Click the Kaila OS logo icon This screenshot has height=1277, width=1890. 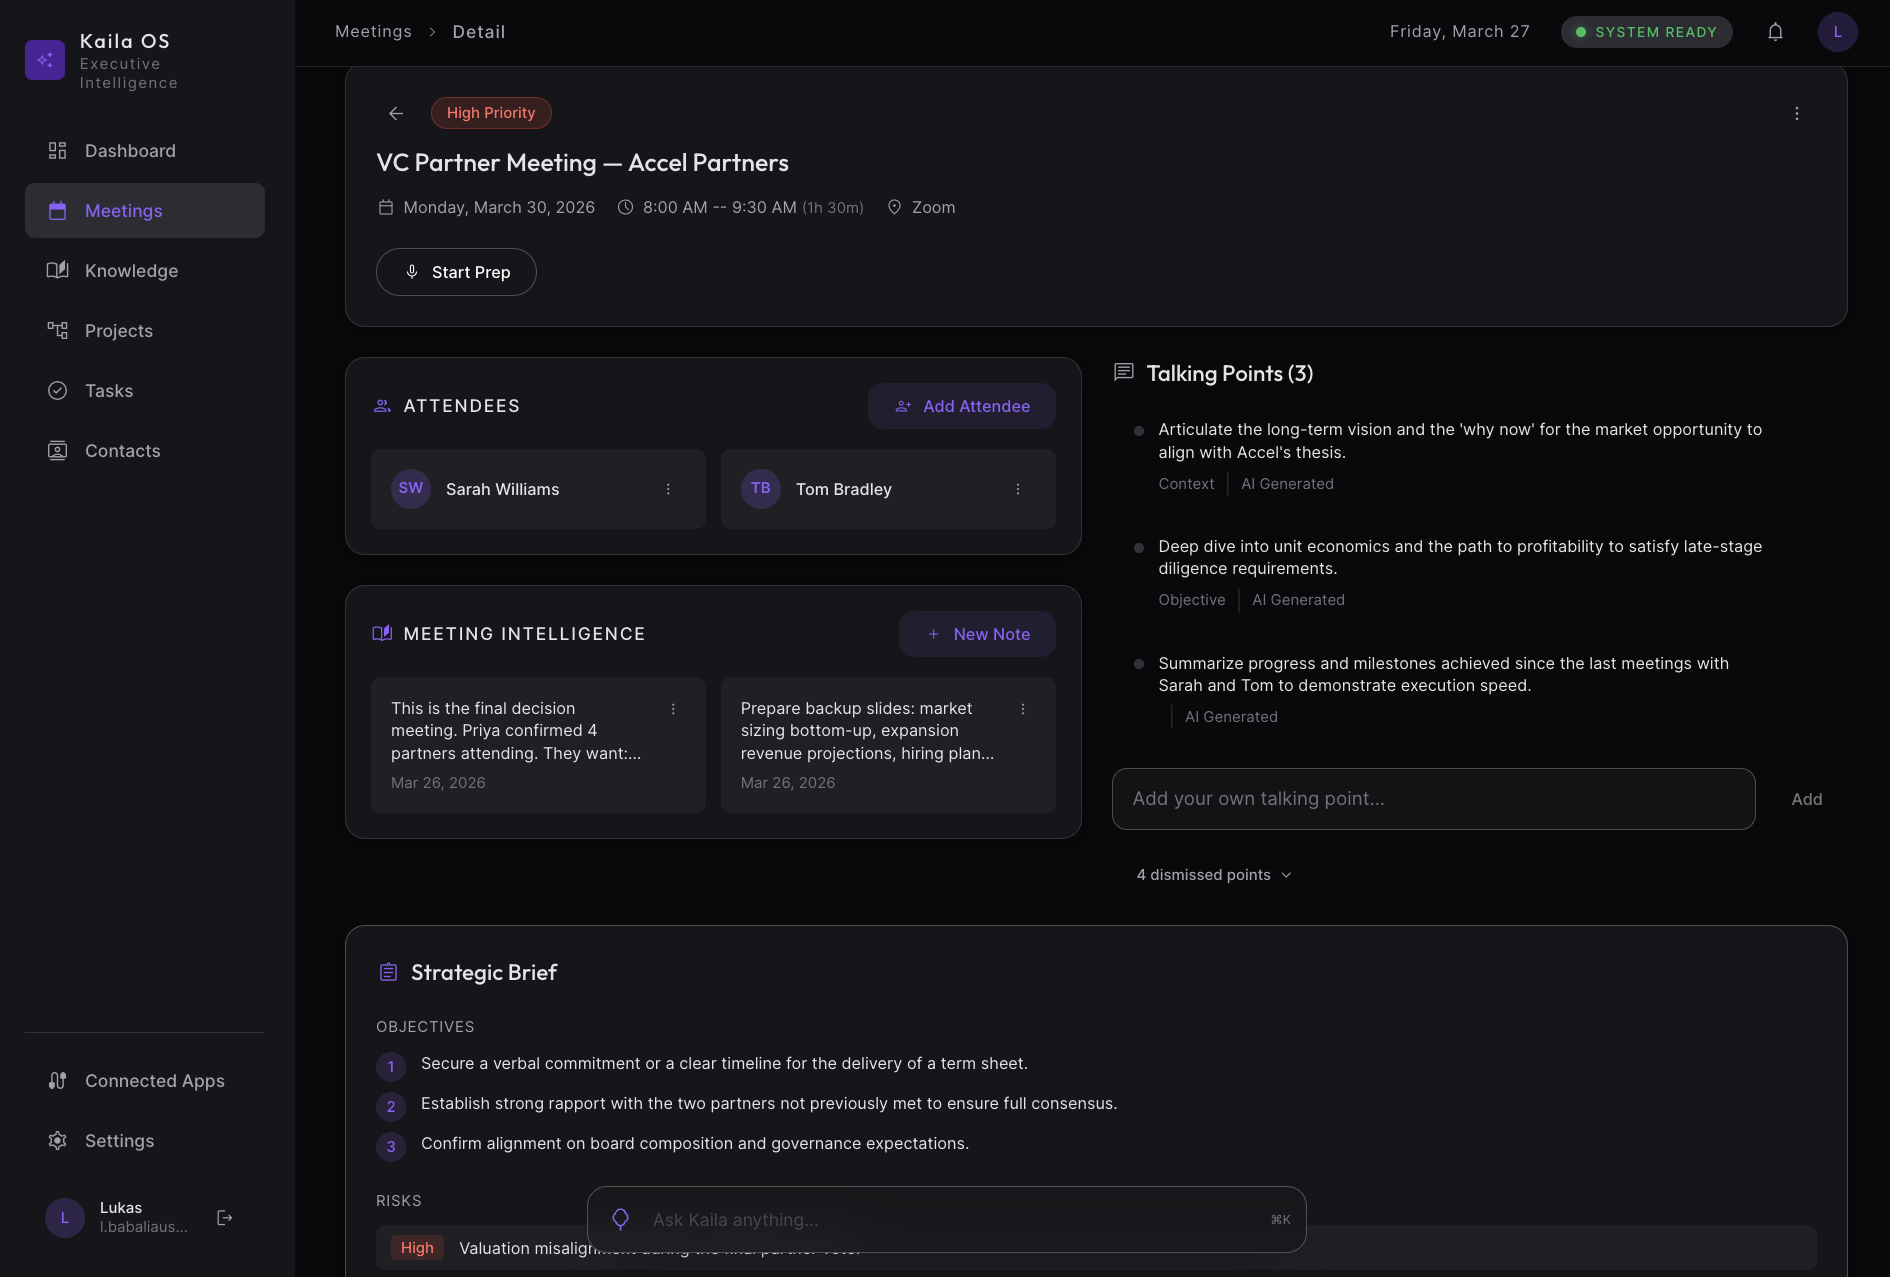click(x=45, y=60)
